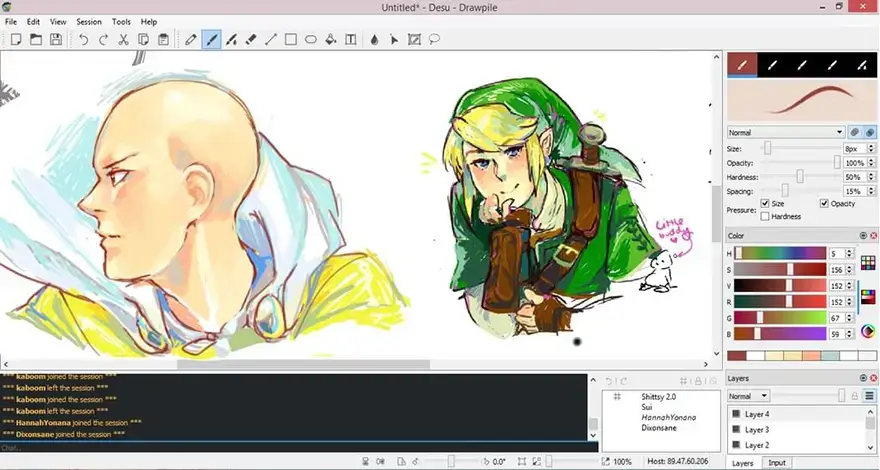This screenshot has width=880, height=470.
Task: Step the Hue value spinner
Action: click(849, 254)
